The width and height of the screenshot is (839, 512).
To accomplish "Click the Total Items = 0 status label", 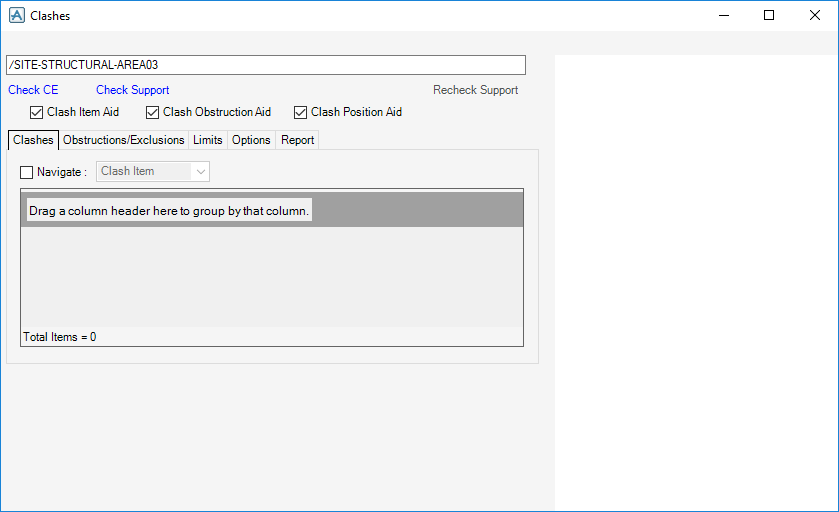I will coord(59,337).
